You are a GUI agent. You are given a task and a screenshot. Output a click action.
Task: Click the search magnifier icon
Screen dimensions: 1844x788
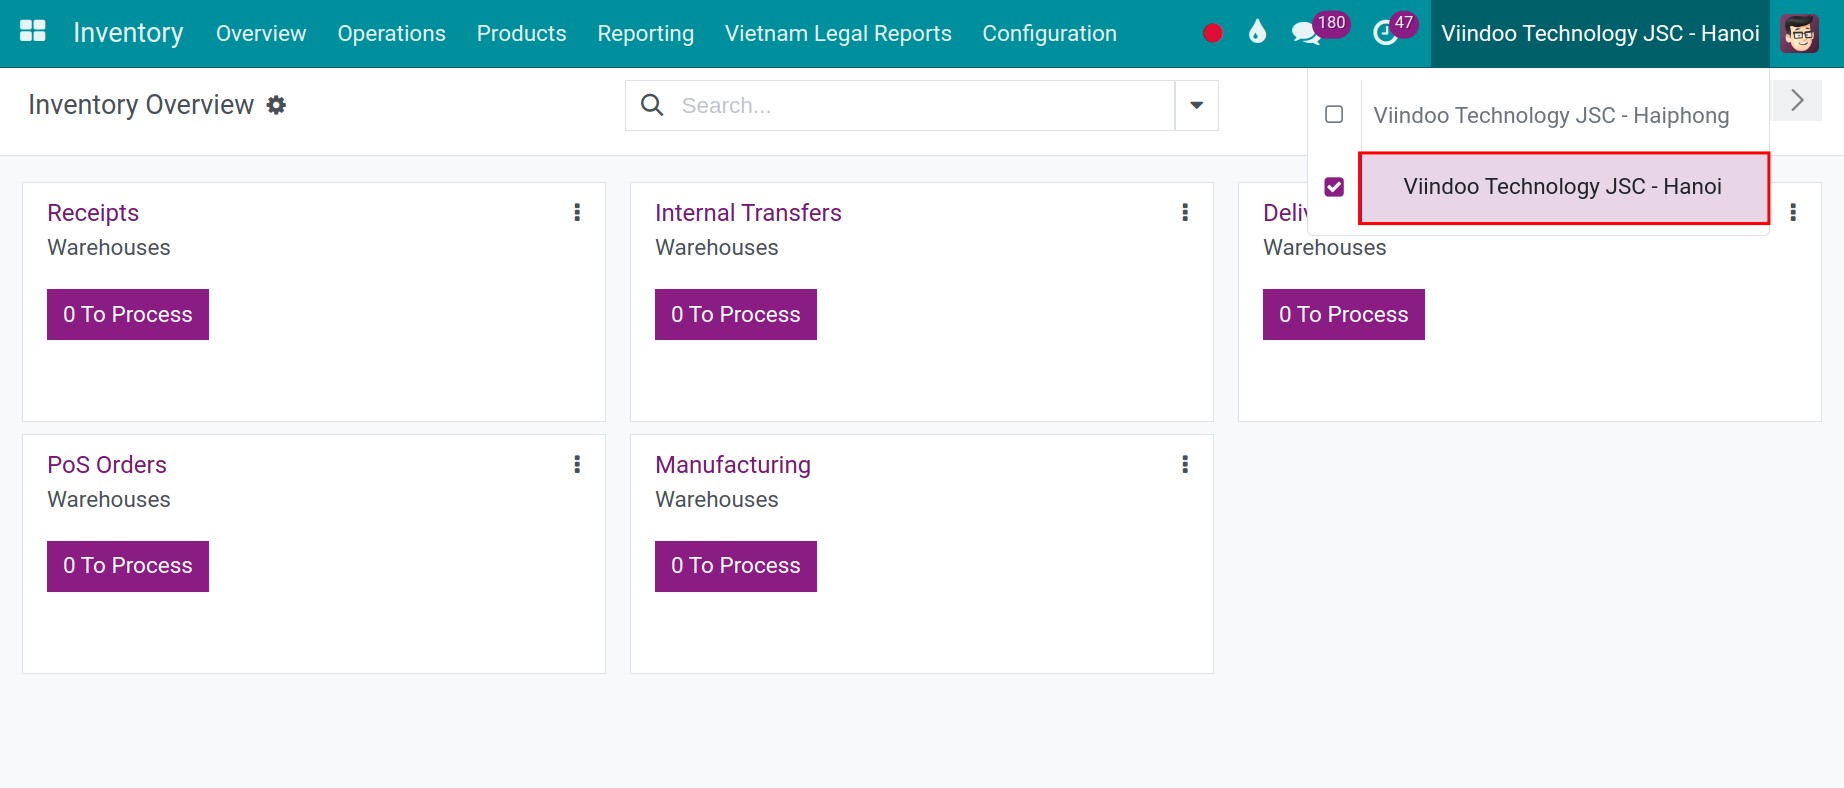click(652, 105)
